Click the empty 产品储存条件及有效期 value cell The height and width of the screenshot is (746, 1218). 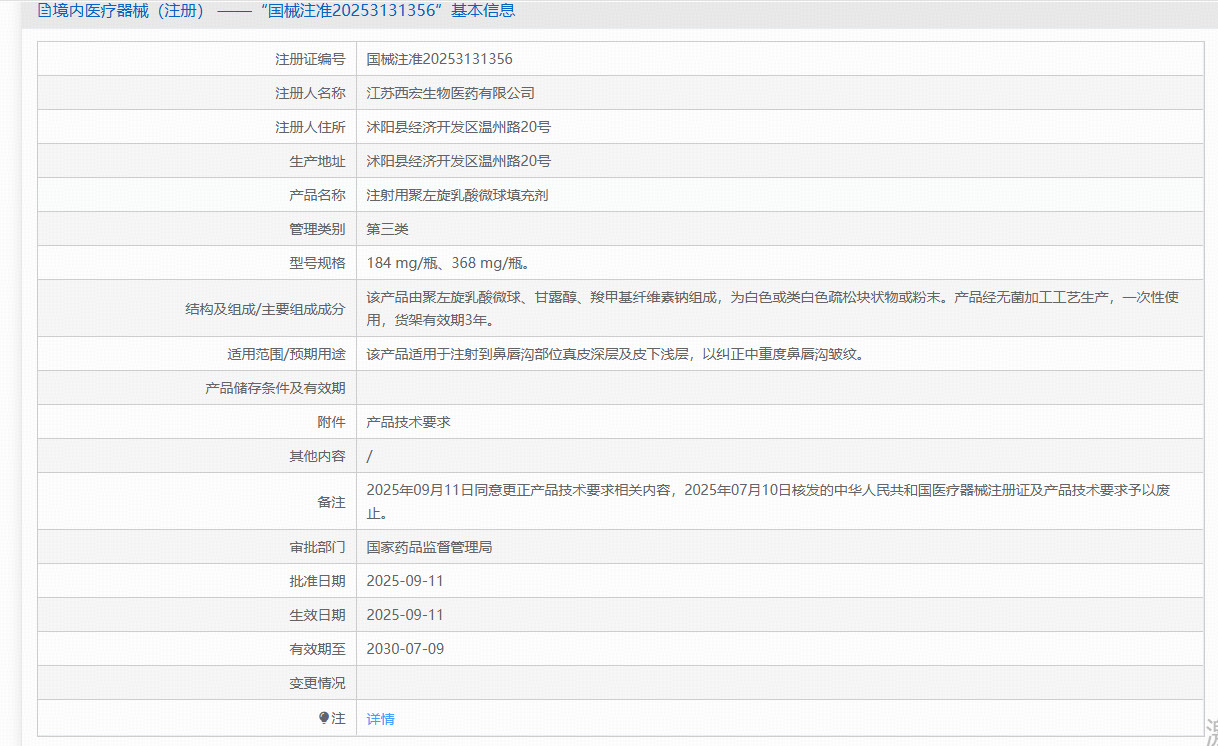(x=779, y=388)
